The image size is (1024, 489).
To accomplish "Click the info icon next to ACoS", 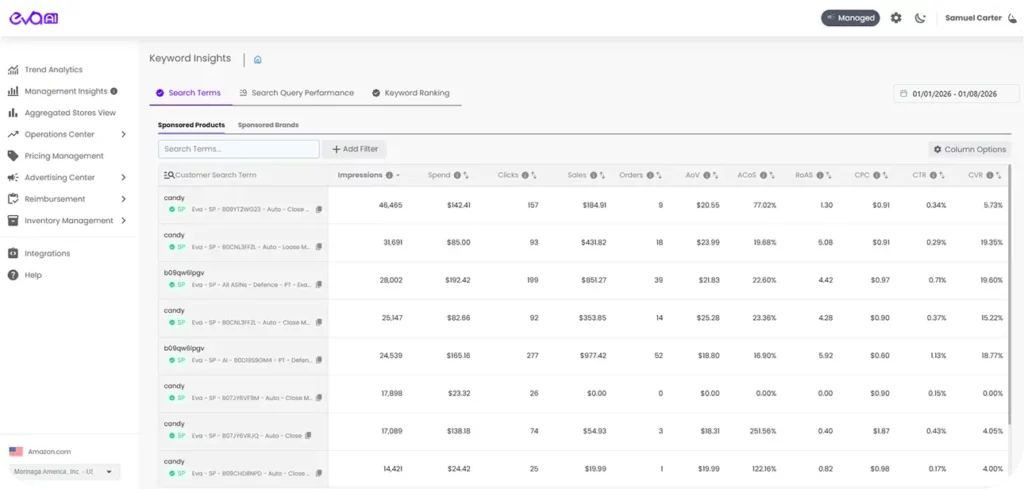I will point(764,175).
